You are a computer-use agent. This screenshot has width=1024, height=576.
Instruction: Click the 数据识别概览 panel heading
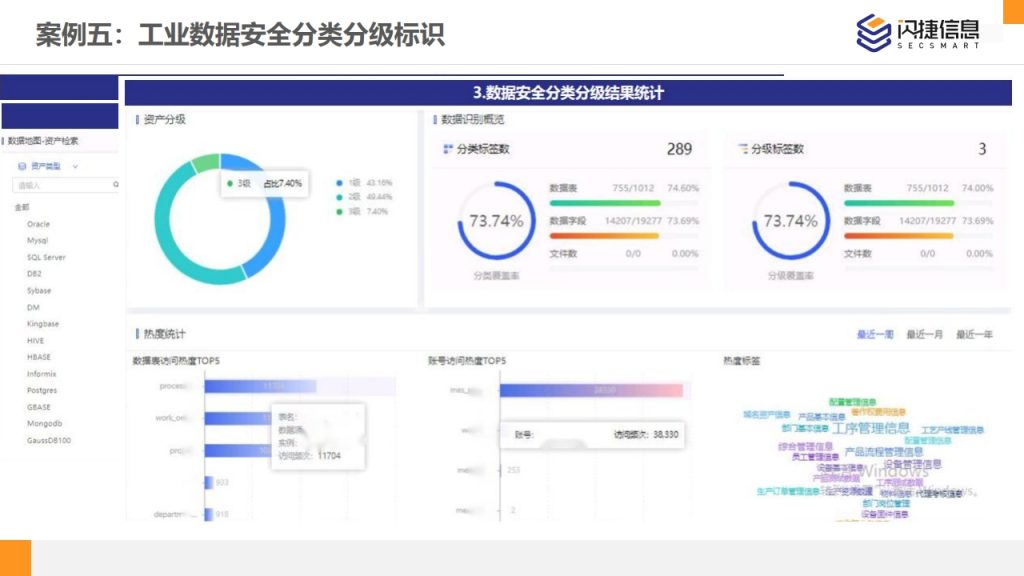tap(472, 120)
